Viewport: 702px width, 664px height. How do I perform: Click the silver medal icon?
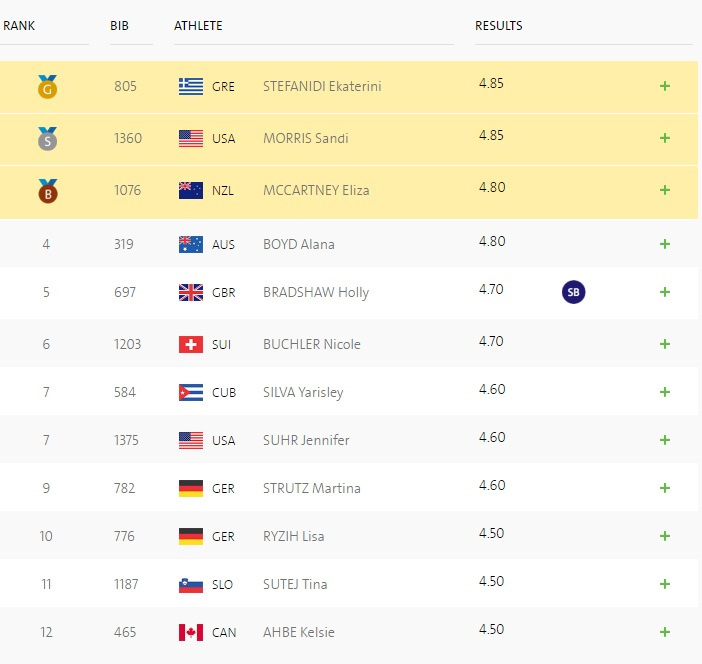pyautogui.click(x=47, y=140)
